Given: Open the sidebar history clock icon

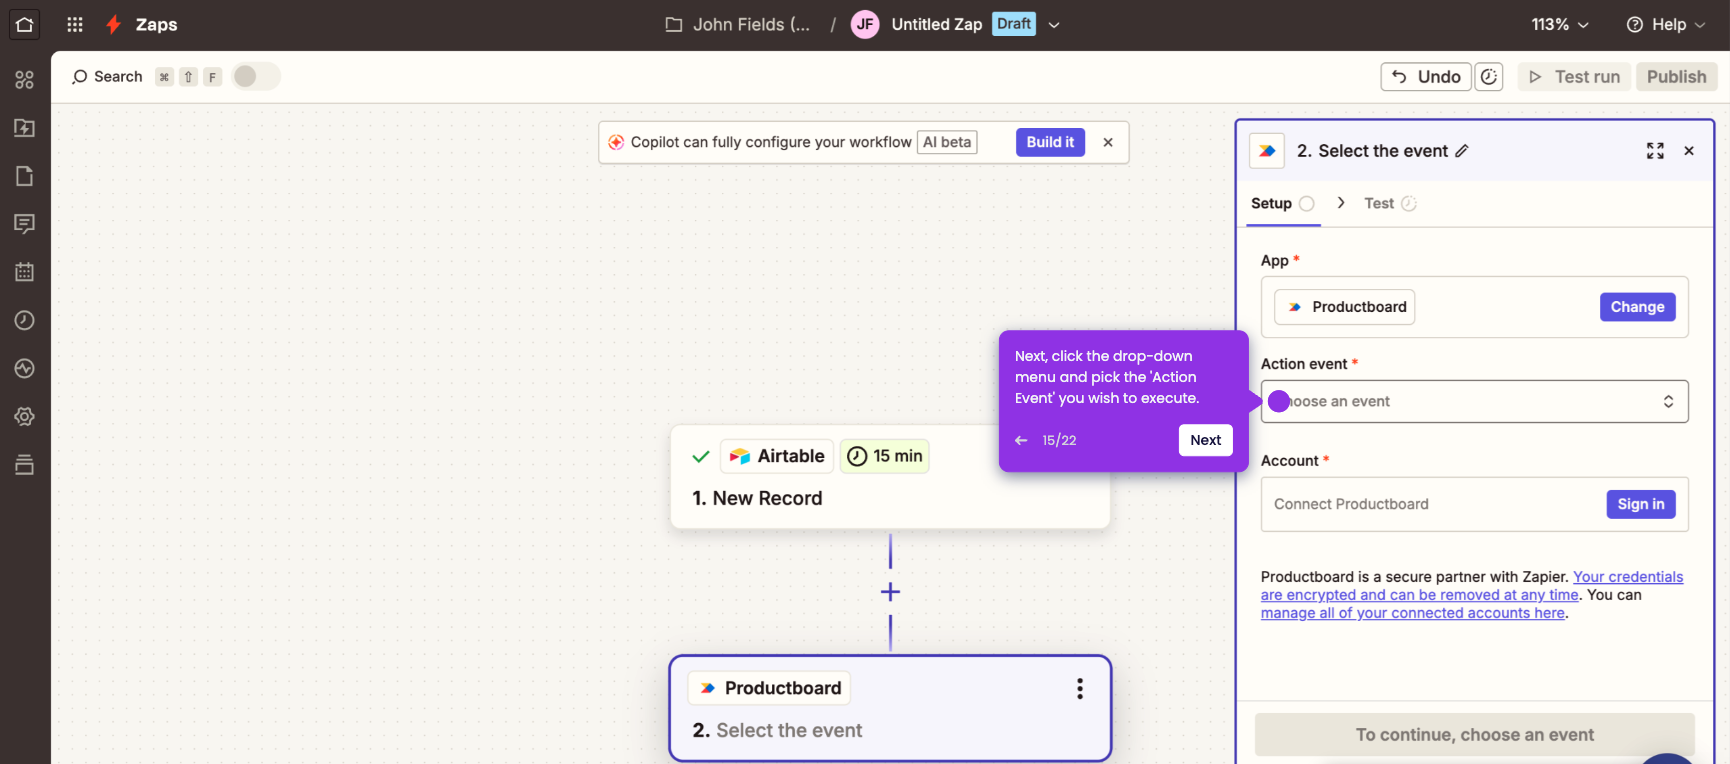Looking at the screenshot, I should [x=25, y=320].
